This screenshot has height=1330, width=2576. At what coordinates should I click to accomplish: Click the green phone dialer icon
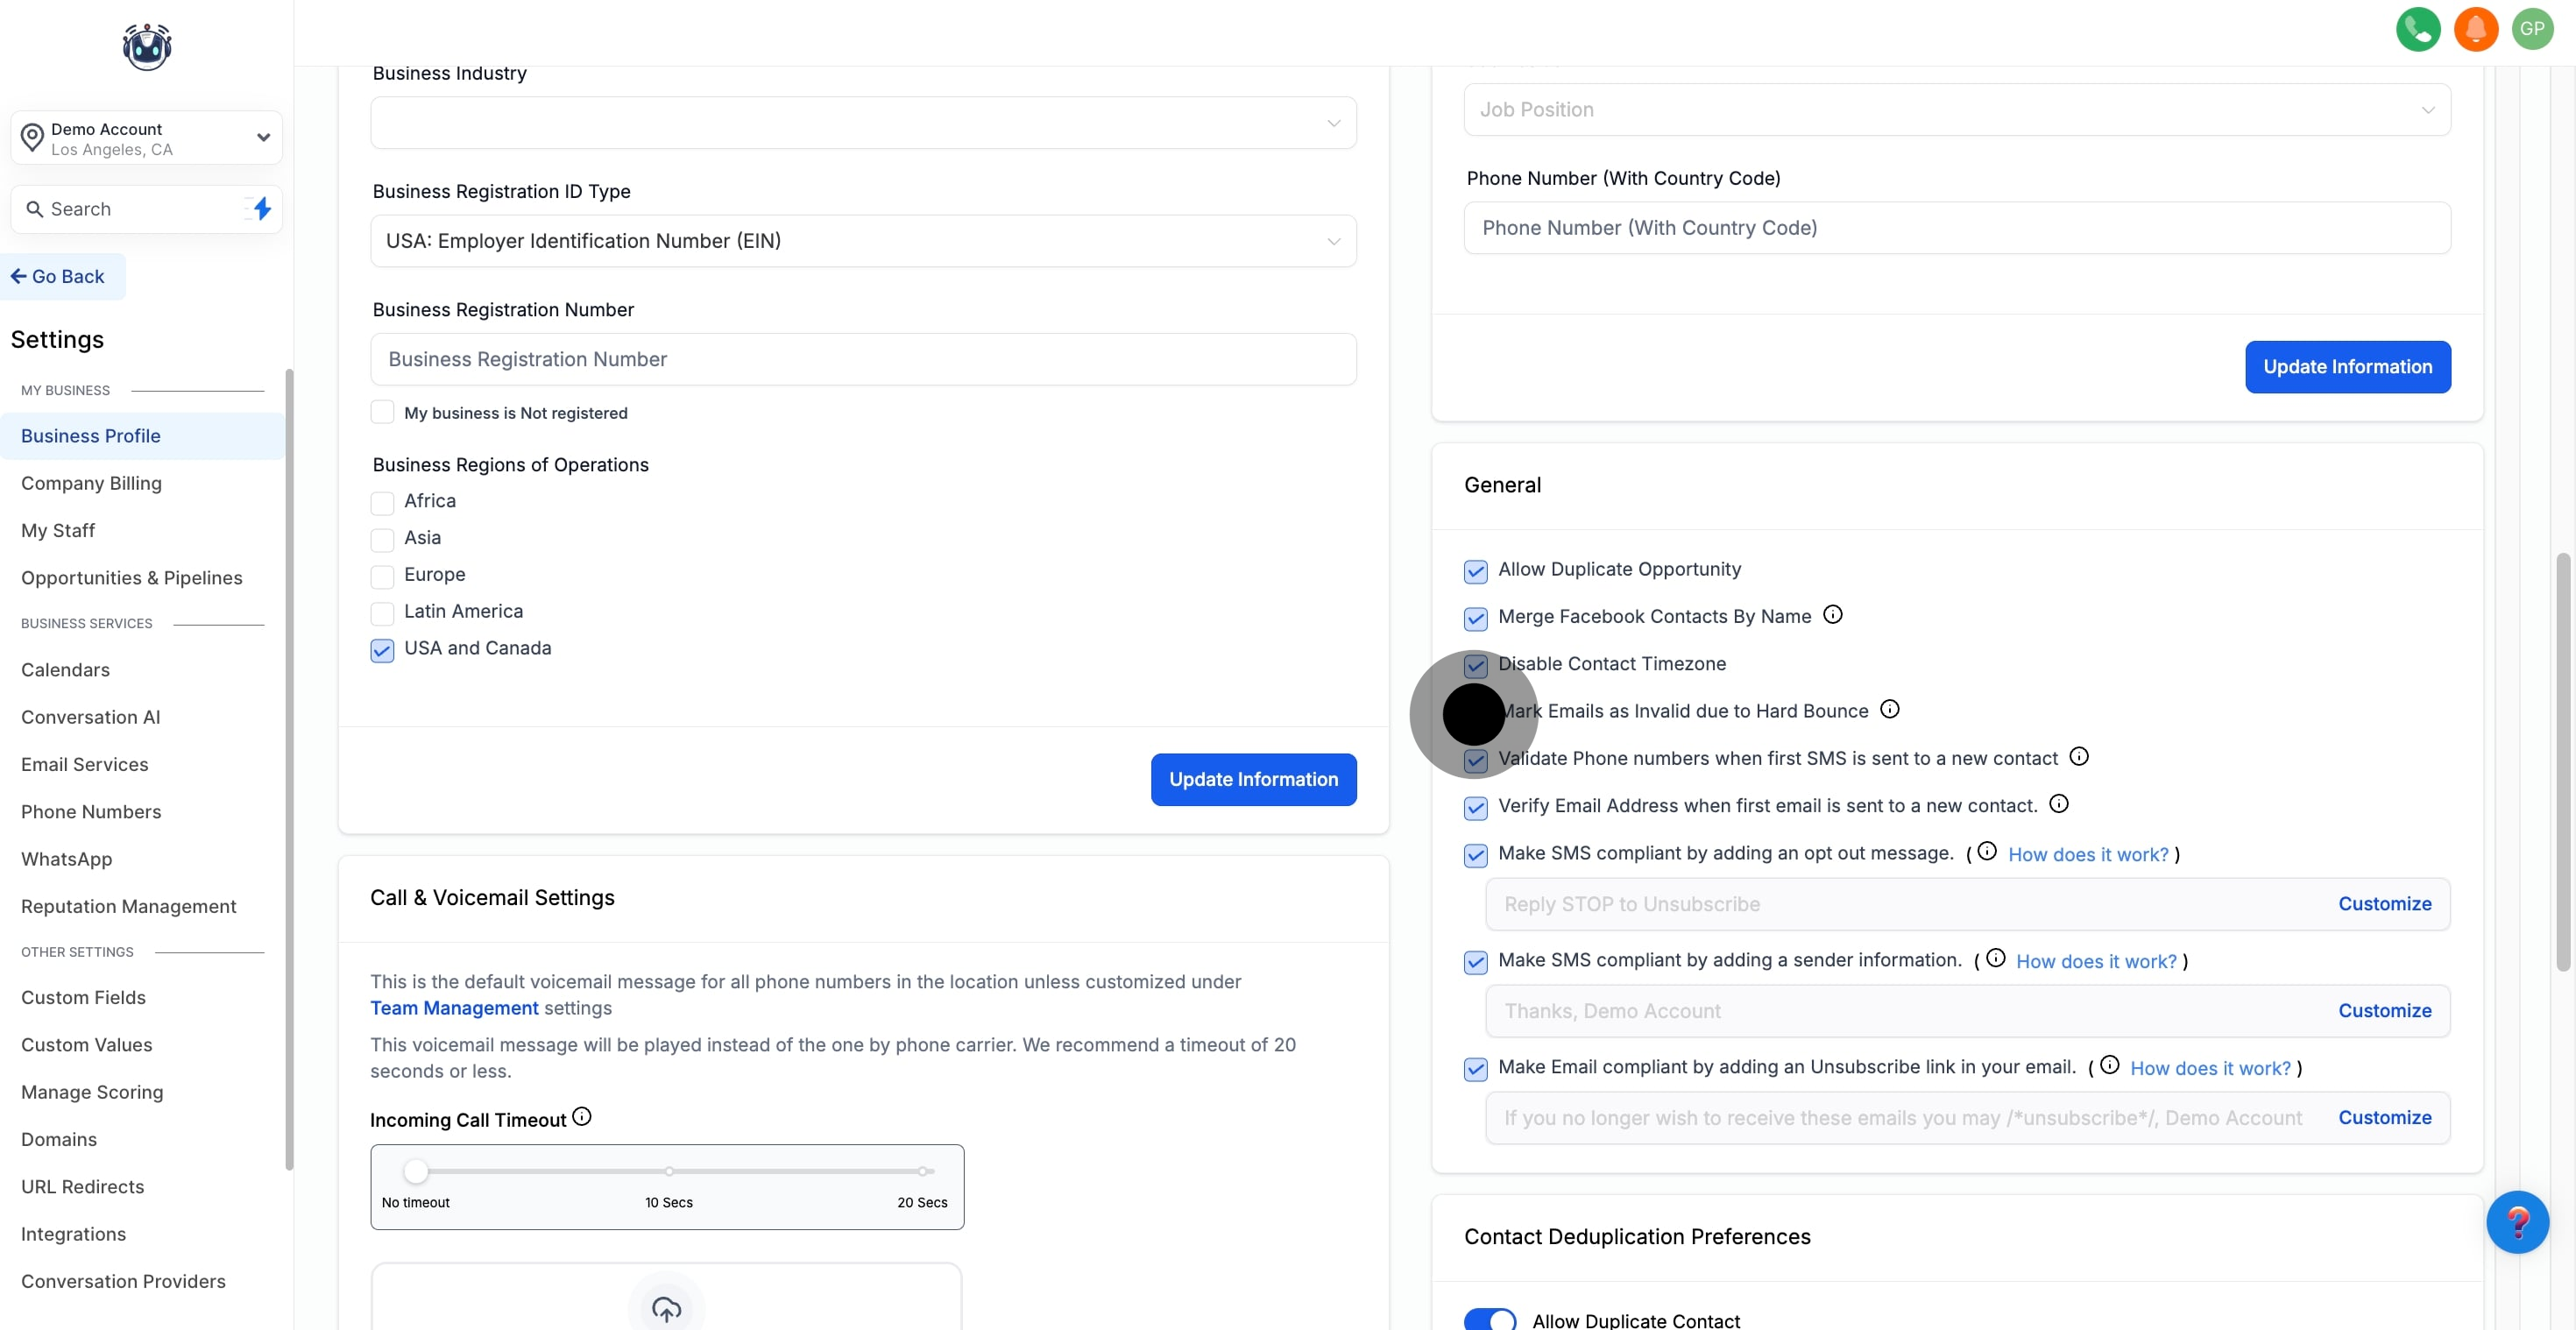click(2417, 29)
